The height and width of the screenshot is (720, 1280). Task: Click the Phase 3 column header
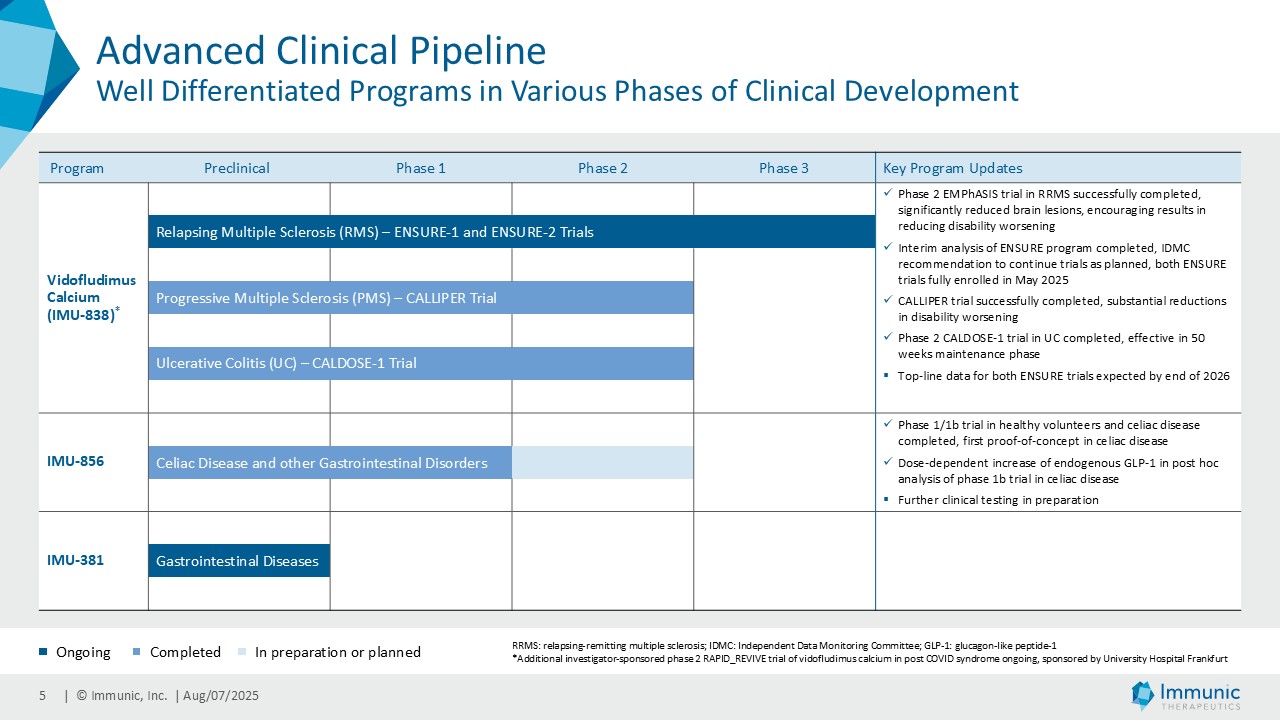pos(783,168)
